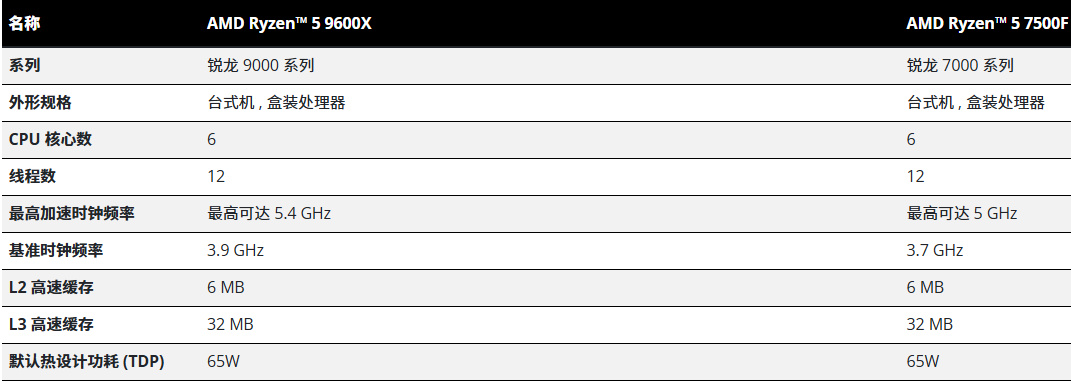Click the AMD Ryzen 5 7500F column header

(987, 24)
